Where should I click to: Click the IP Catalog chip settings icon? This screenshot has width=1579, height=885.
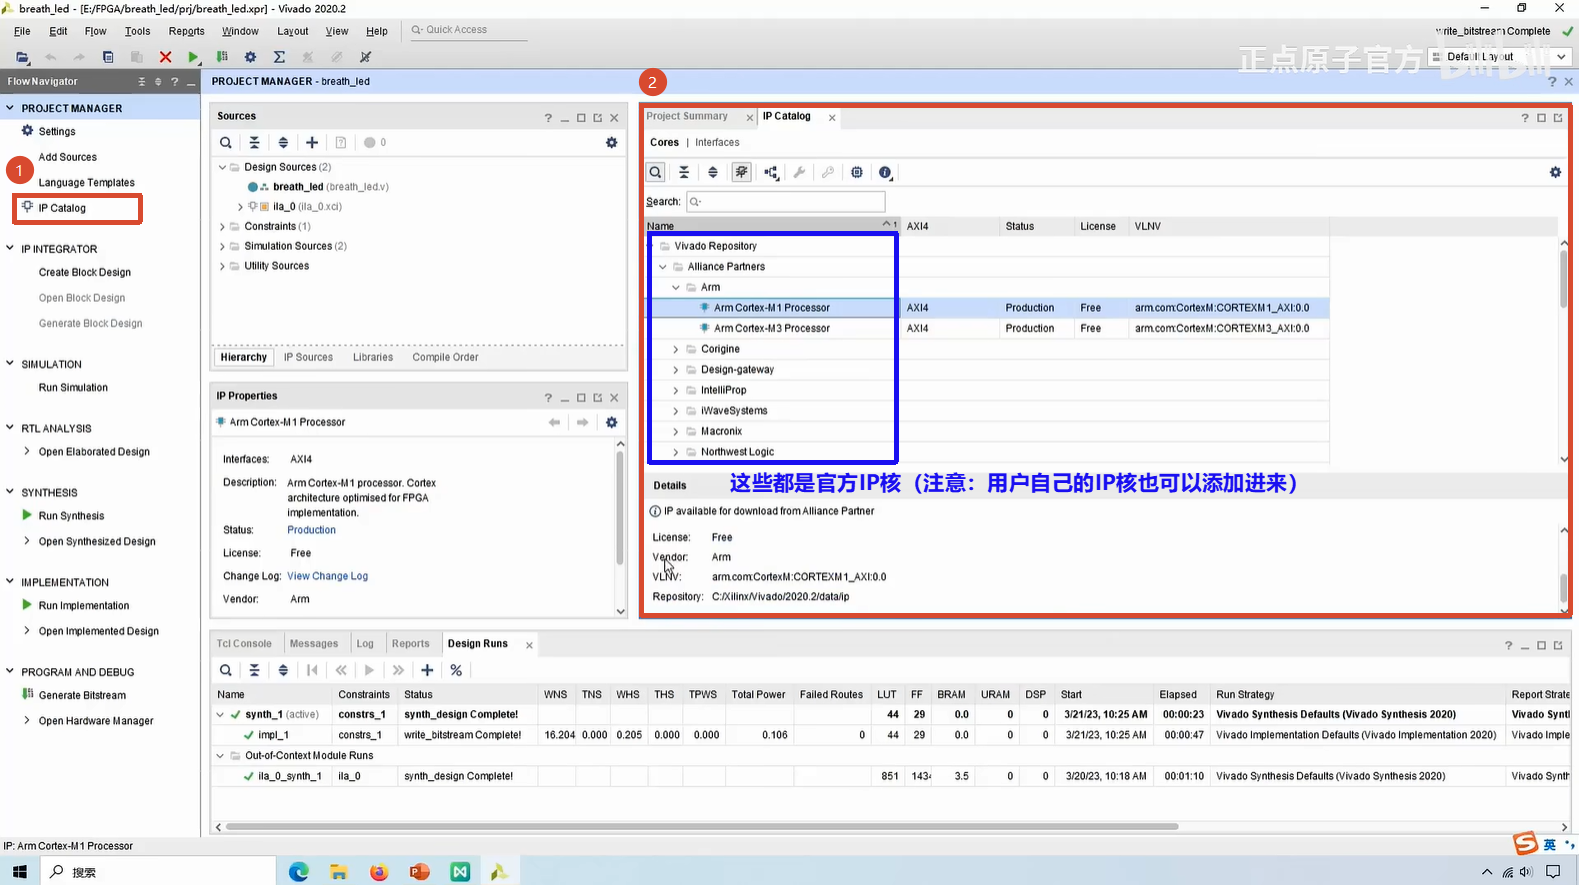857,172
